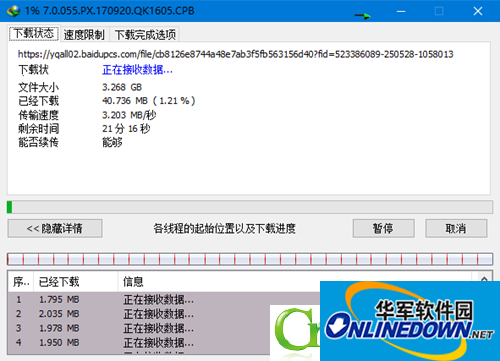Select the 3.268 GB file size value
Viewport: 500px width, 361px height.
click(122, 87)
